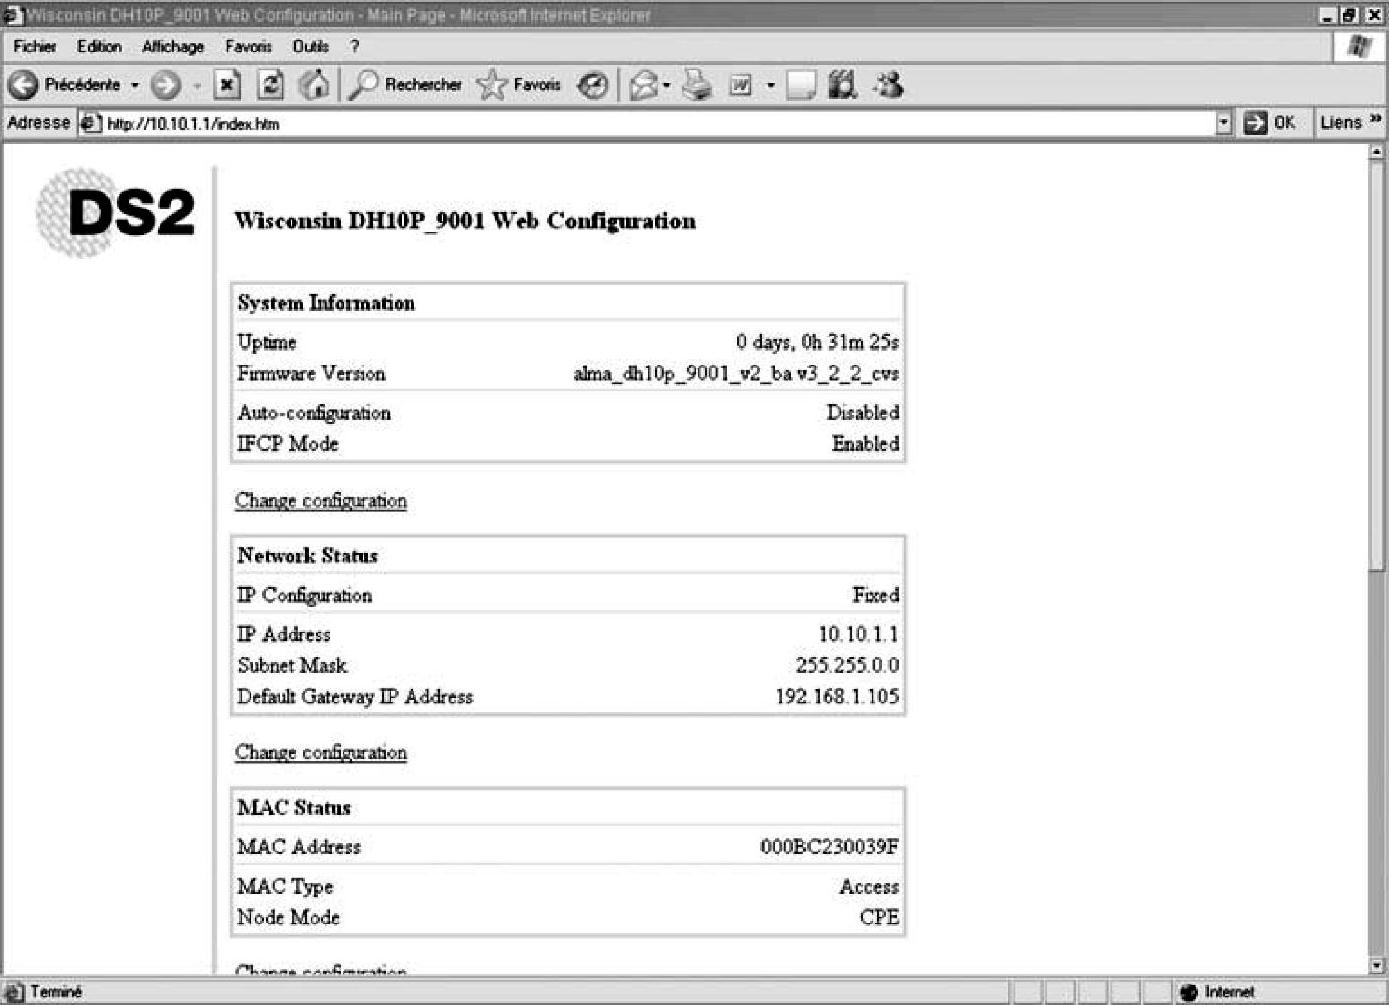The height and width of the screenshot is (1005, 1389).
Task: Click the Discuss toolbar icon
Action: [801, 85]
